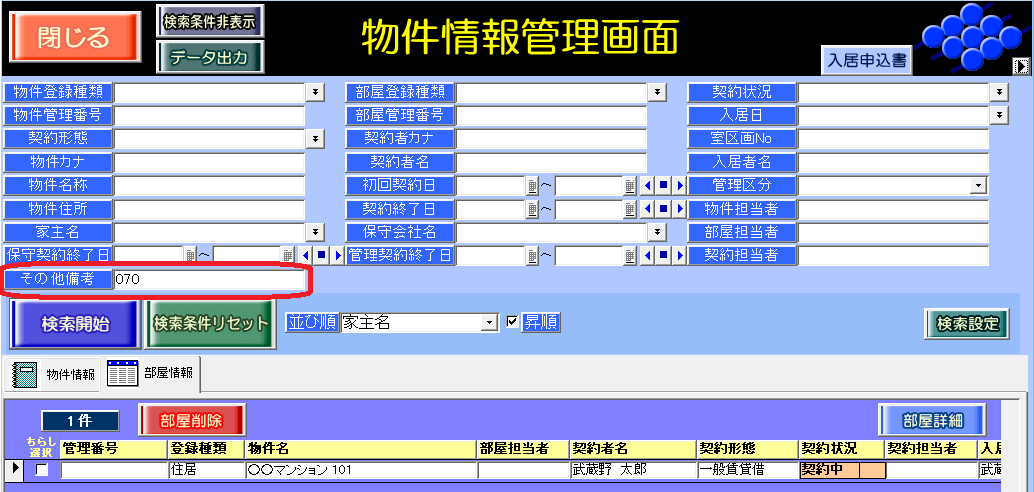Click left arrow beside 初回契約日 range
The image size is (1034, 492).
pos(646,185)
